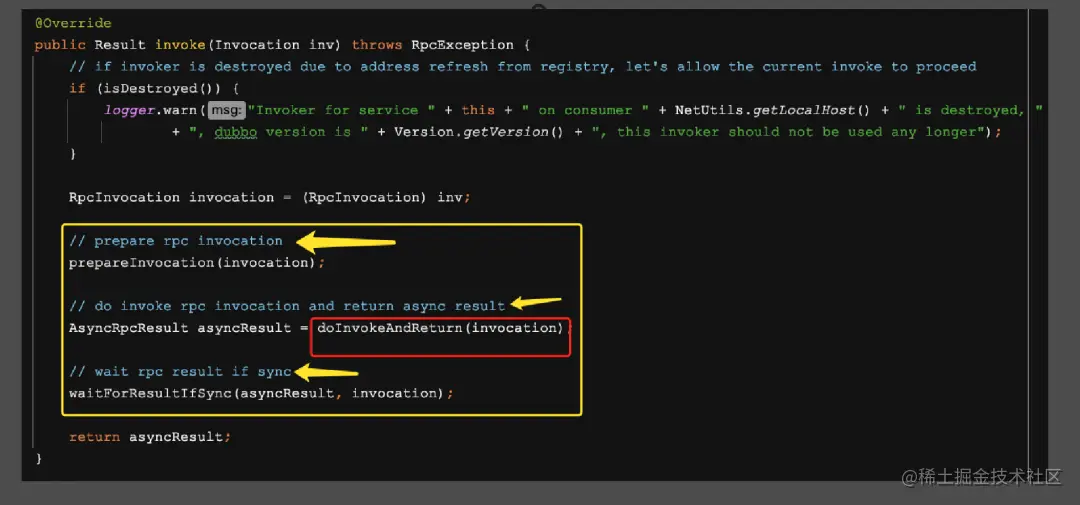The height and width of the screenshot is (505, 1080).
Task: Click doInvokeAndReturn(invocation) call
Action: pyautogui.click(x=441, y=328)
